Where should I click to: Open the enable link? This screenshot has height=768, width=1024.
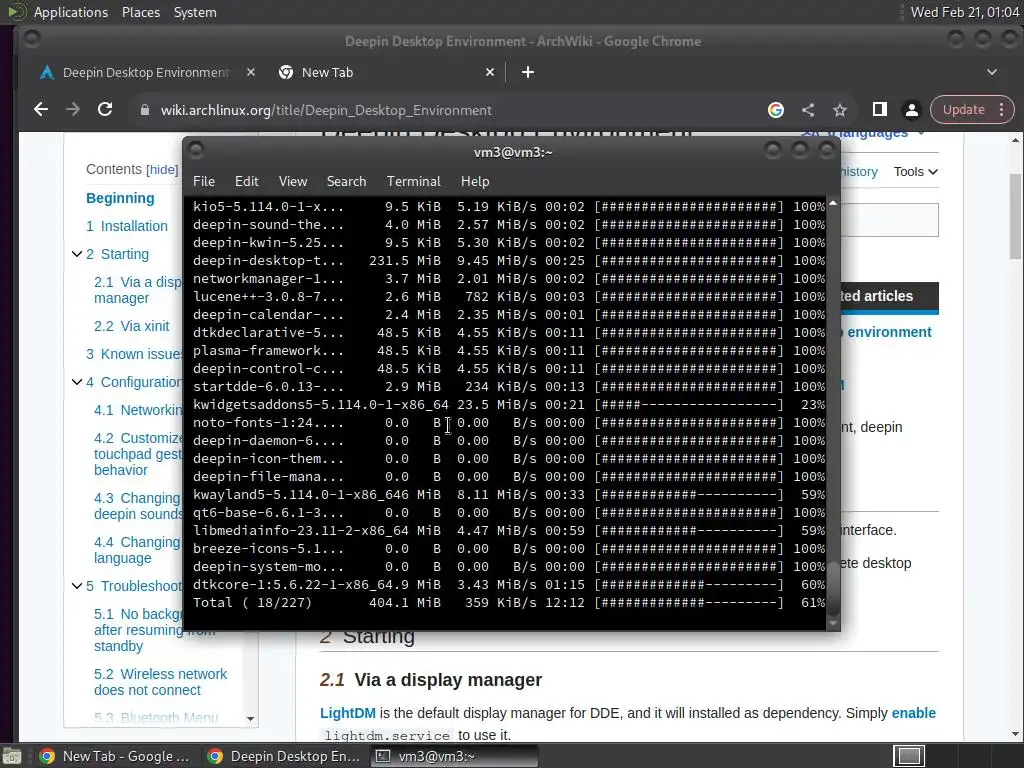tap(914, 713)
